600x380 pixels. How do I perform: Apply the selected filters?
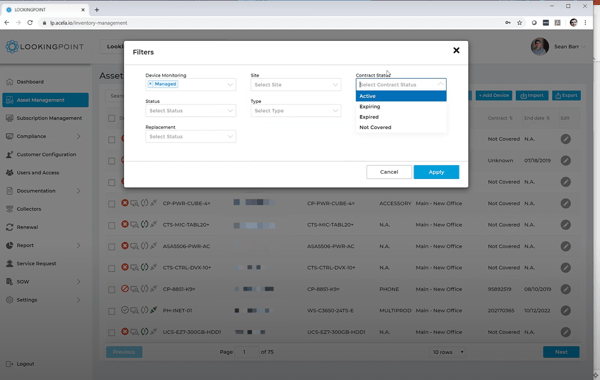tap(436, 172)
